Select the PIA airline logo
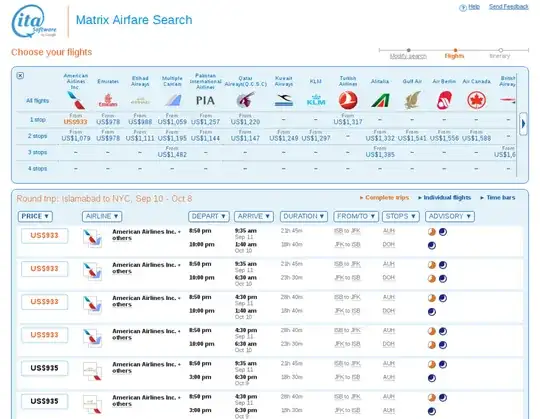540x419 pixels. 205,101
